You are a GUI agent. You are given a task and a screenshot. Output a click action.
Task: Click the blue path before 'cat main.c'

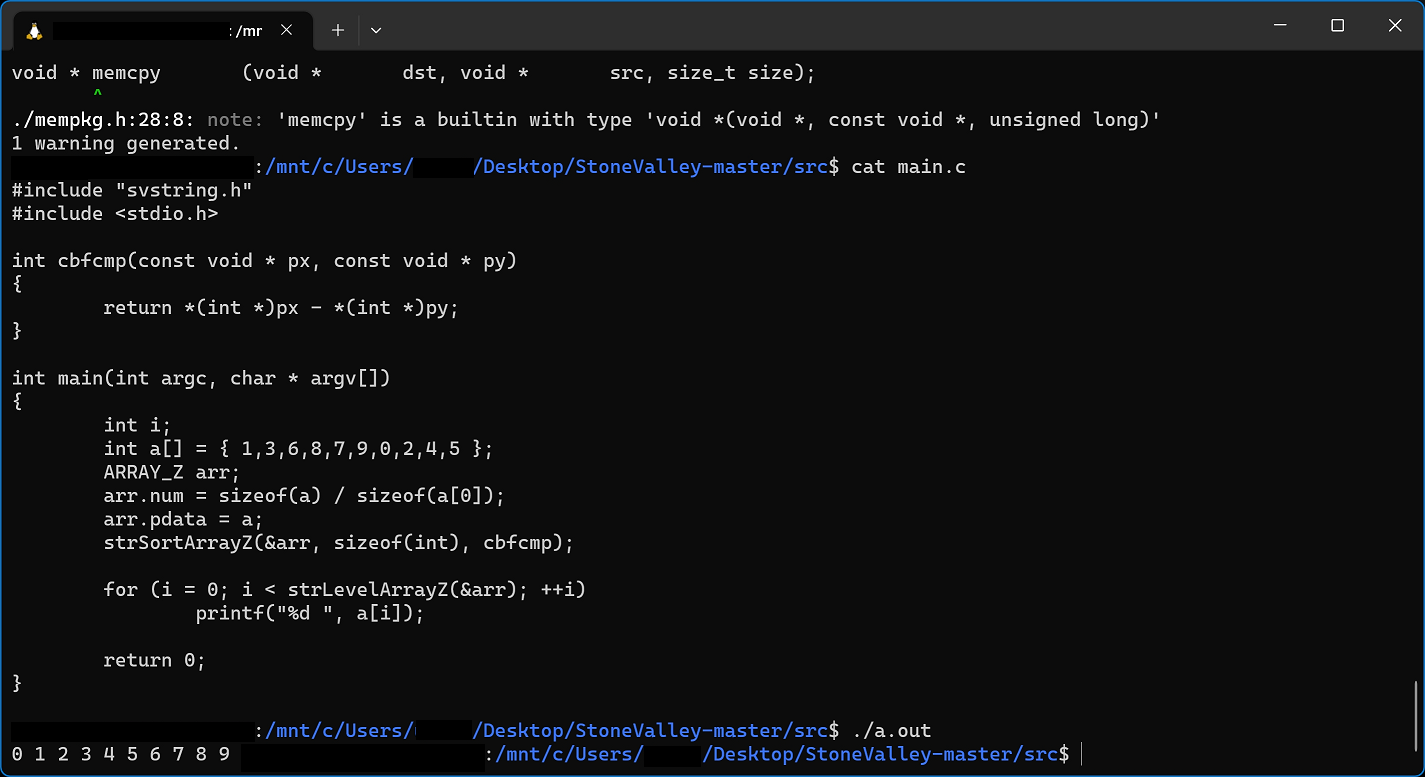(x=548, y=167)
